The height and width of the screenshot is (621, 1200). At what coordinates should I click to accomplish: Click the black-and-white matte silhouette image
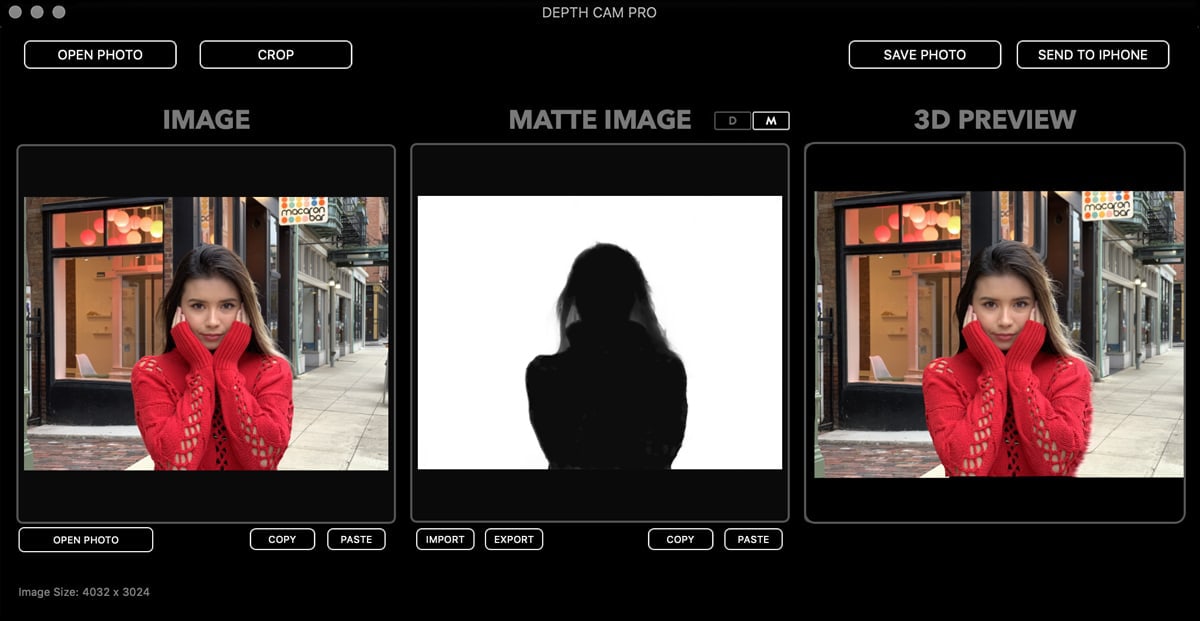(600, 333)
